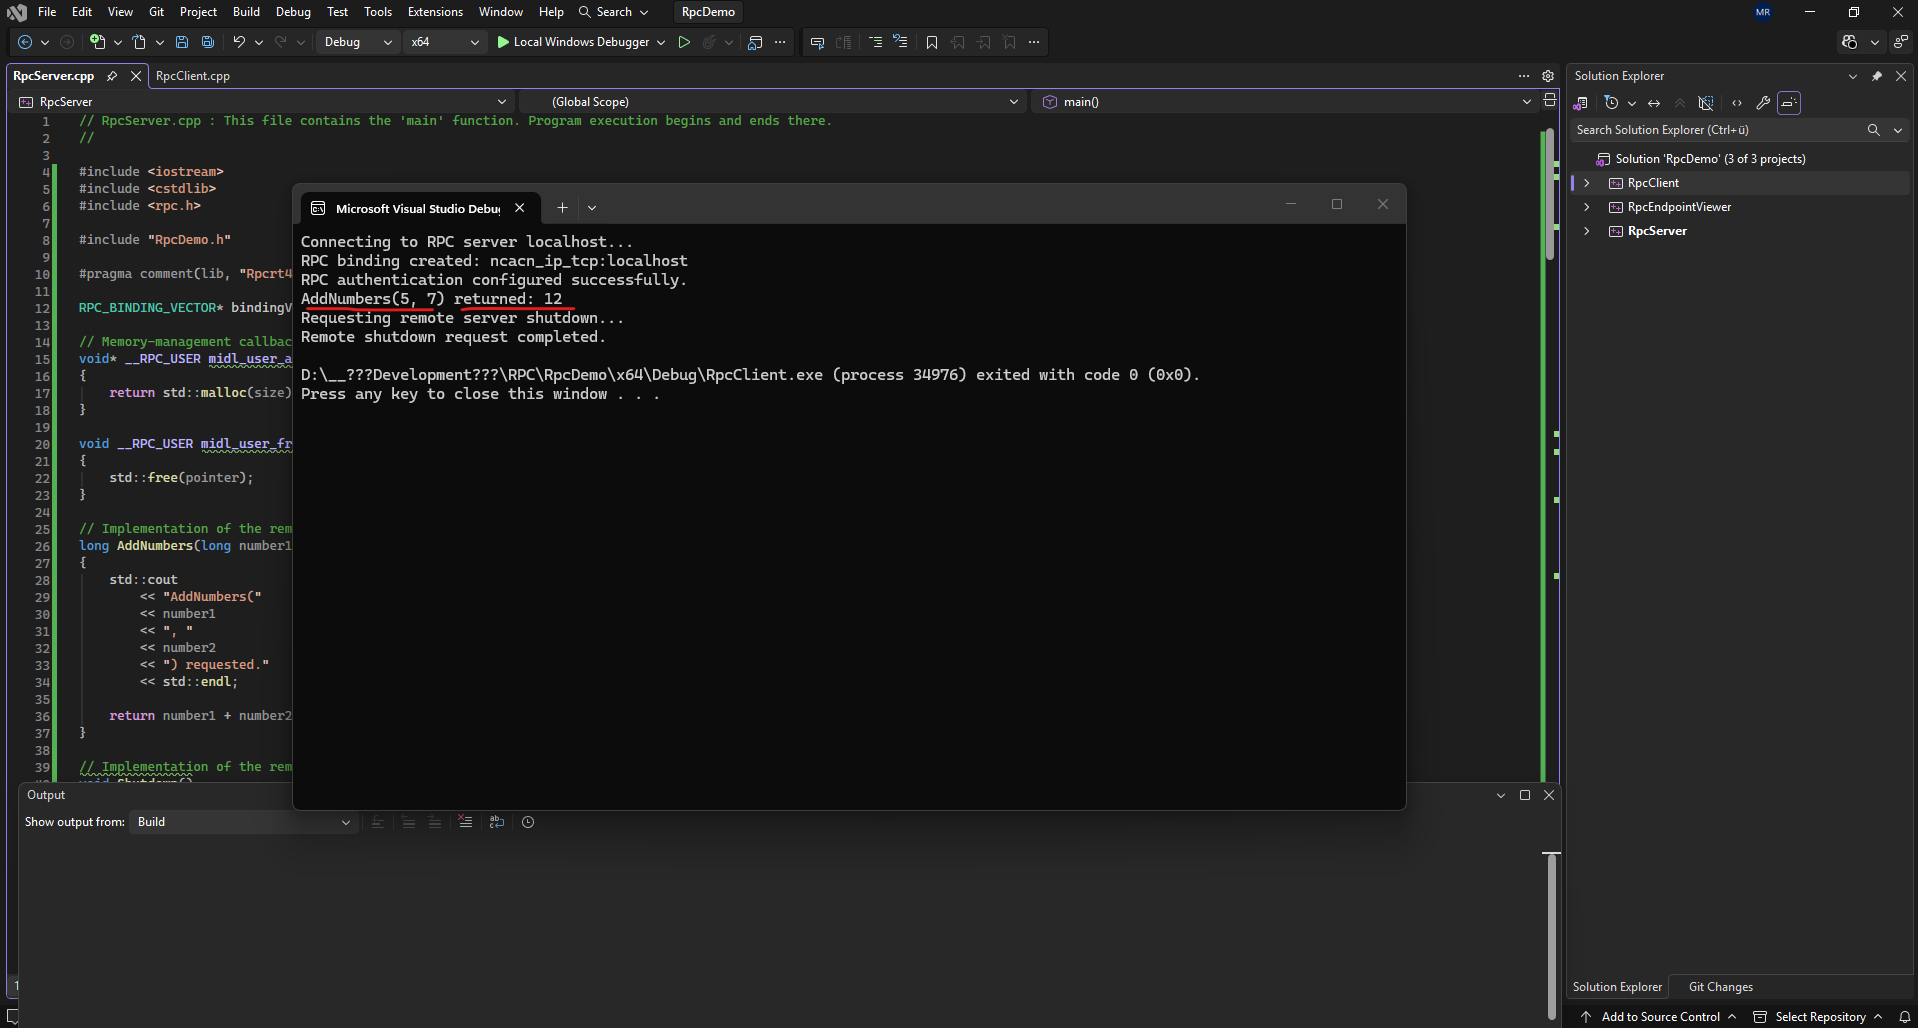Click the Navigate Backward arrow icon
Viewport: 1918px width, 1028px height.
[25, 42]
